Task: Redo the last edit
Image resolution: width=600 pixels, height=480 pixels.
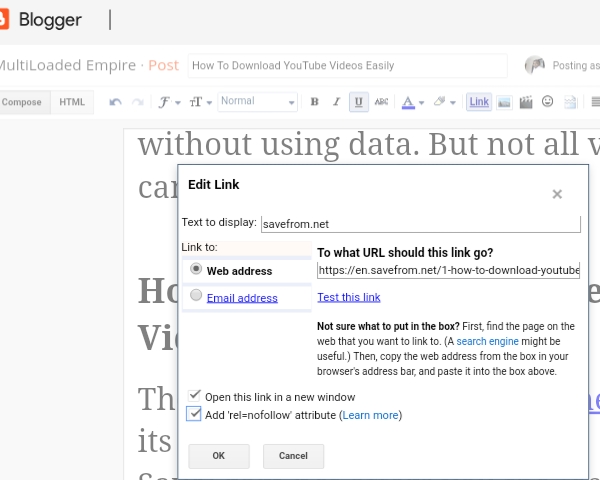Action: pyautogui.click(x=137, y=102)
